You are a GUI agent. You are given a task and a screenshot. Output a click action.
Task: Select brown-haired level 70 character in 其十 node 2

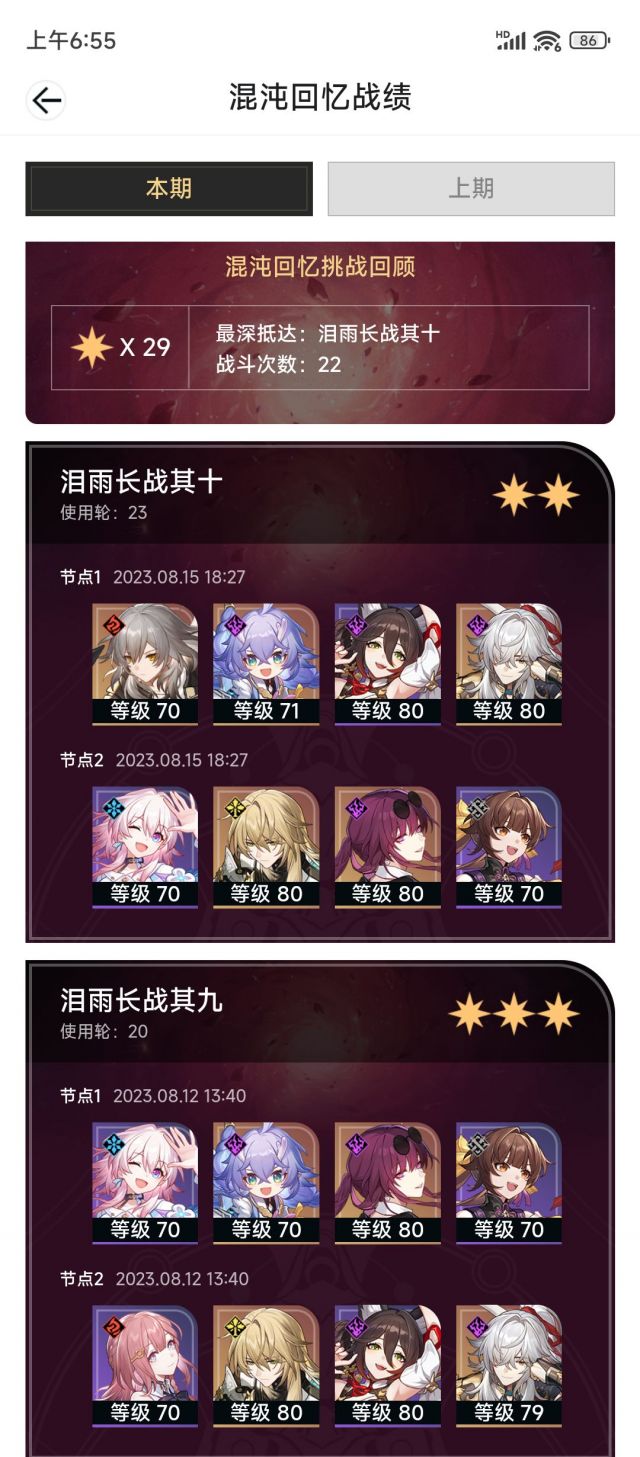click(x=509, y=847)
